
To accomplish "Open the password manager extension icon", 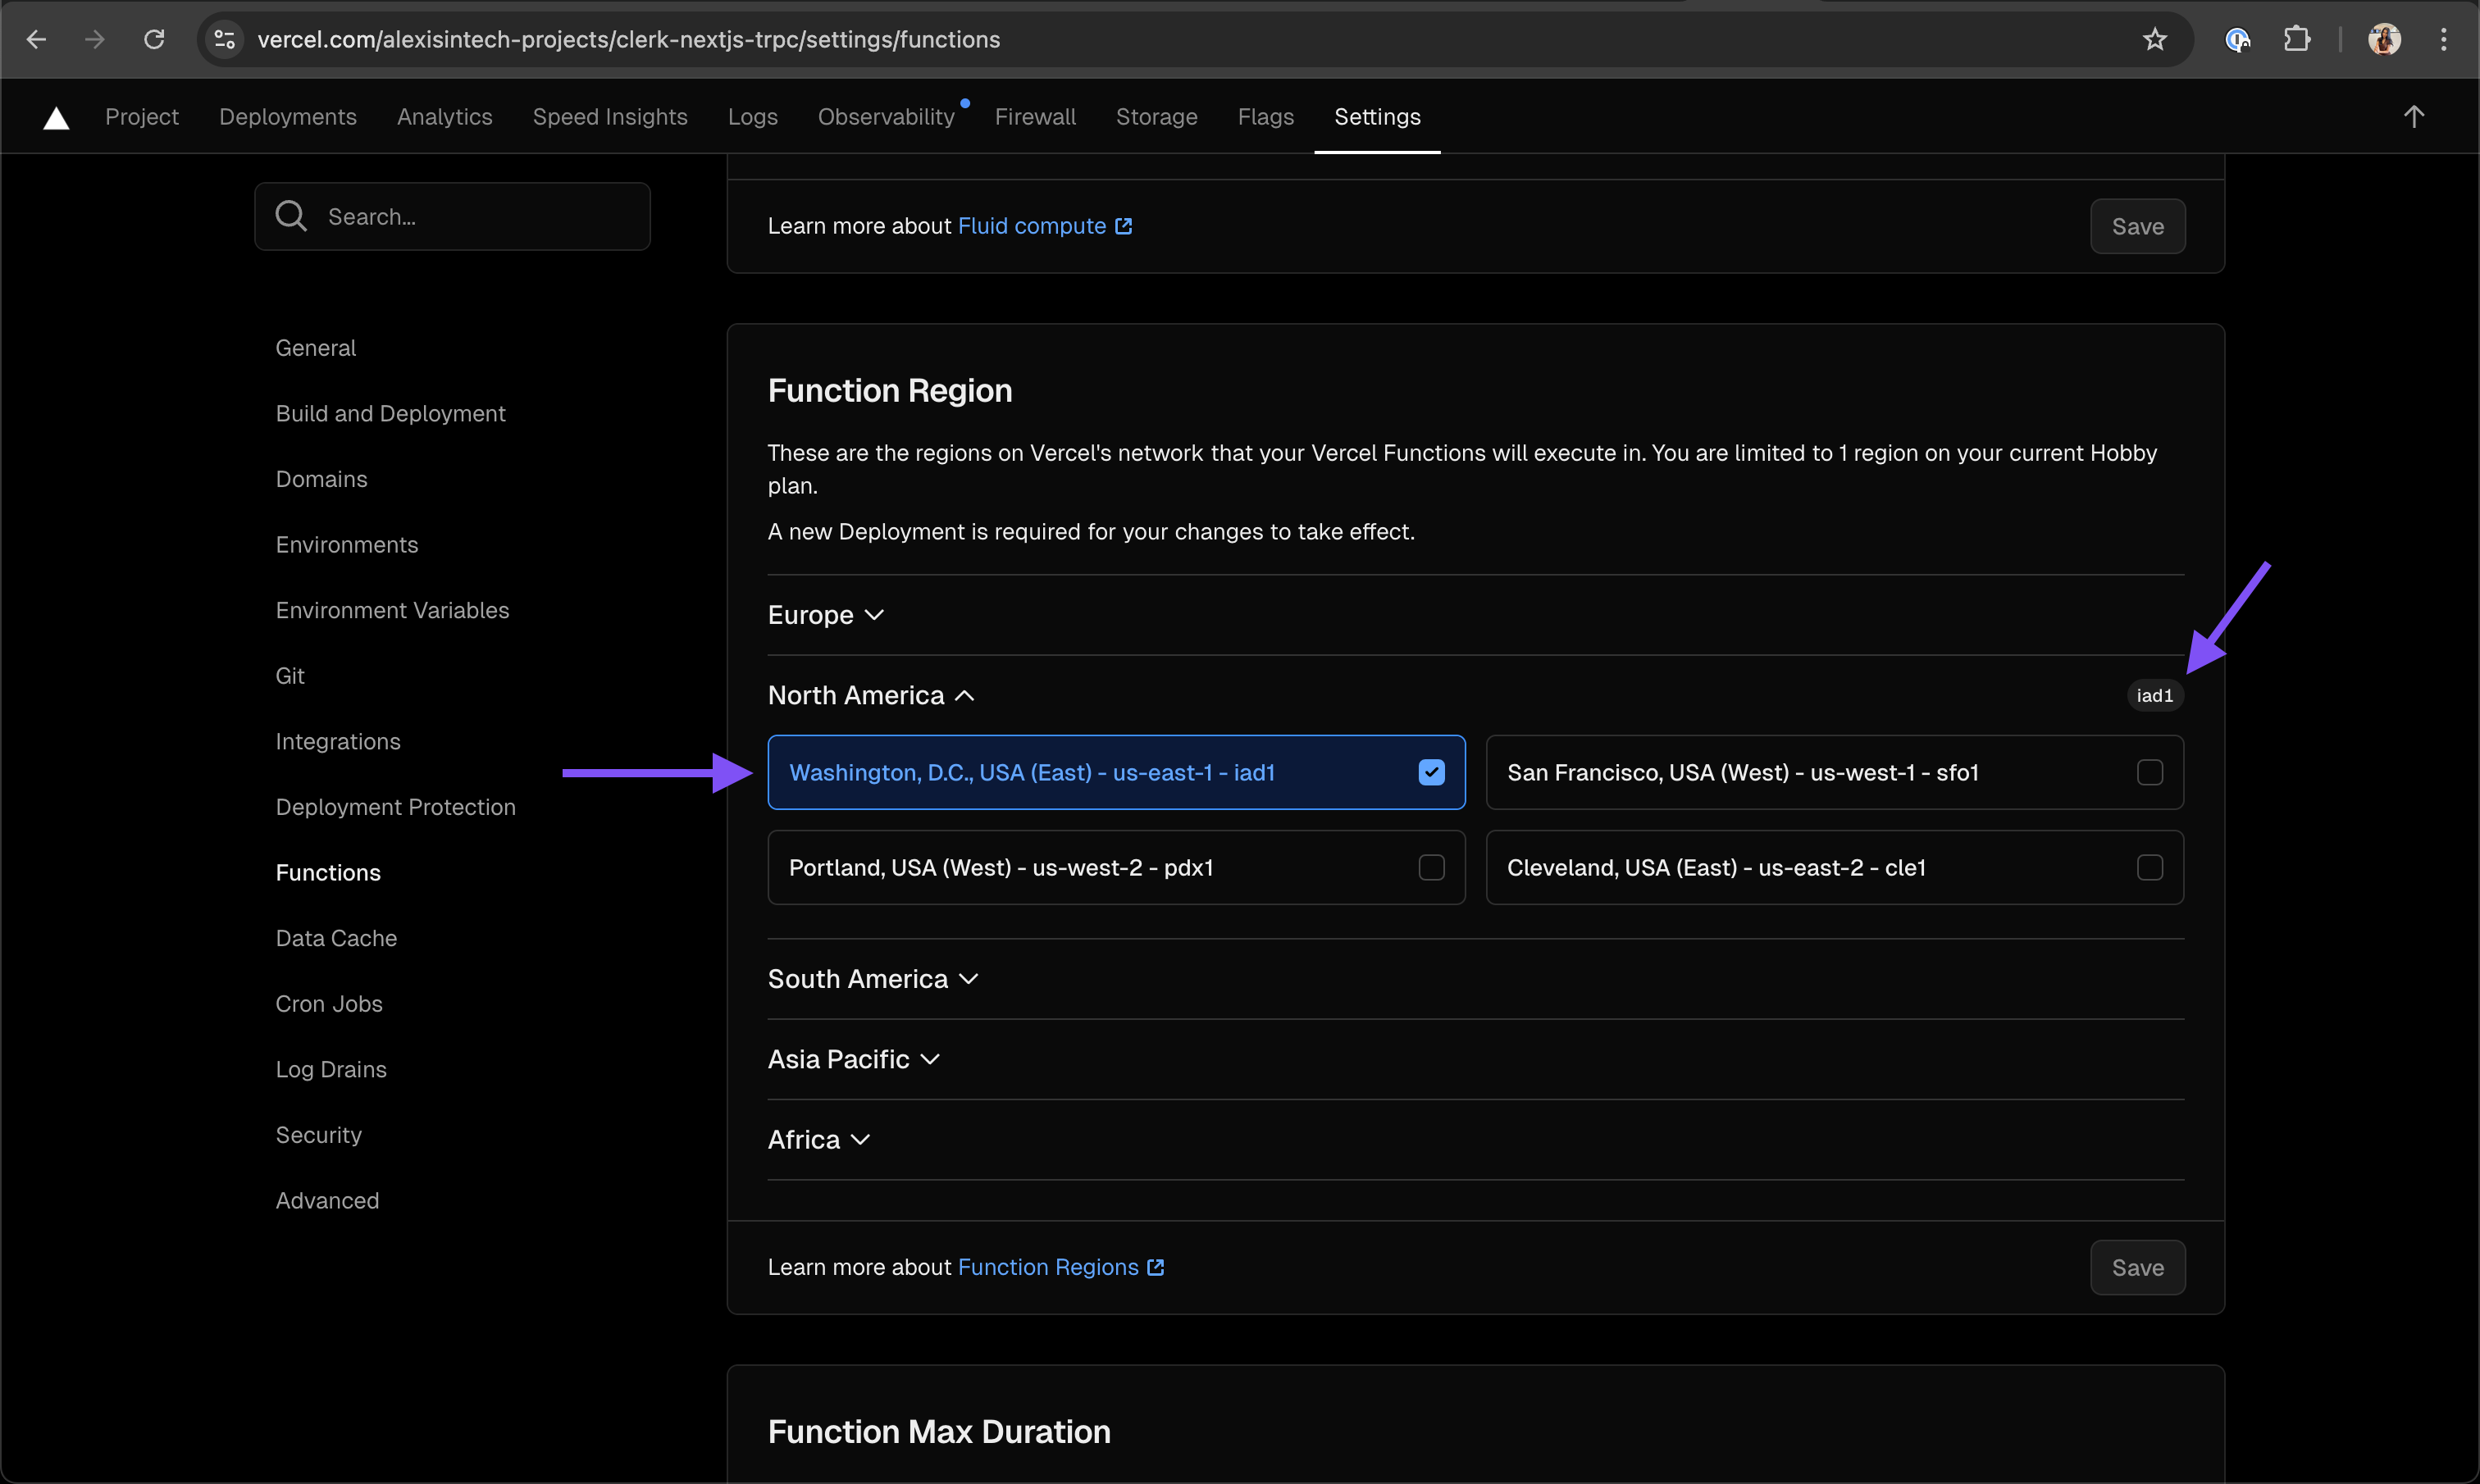I will (2237, 39).
